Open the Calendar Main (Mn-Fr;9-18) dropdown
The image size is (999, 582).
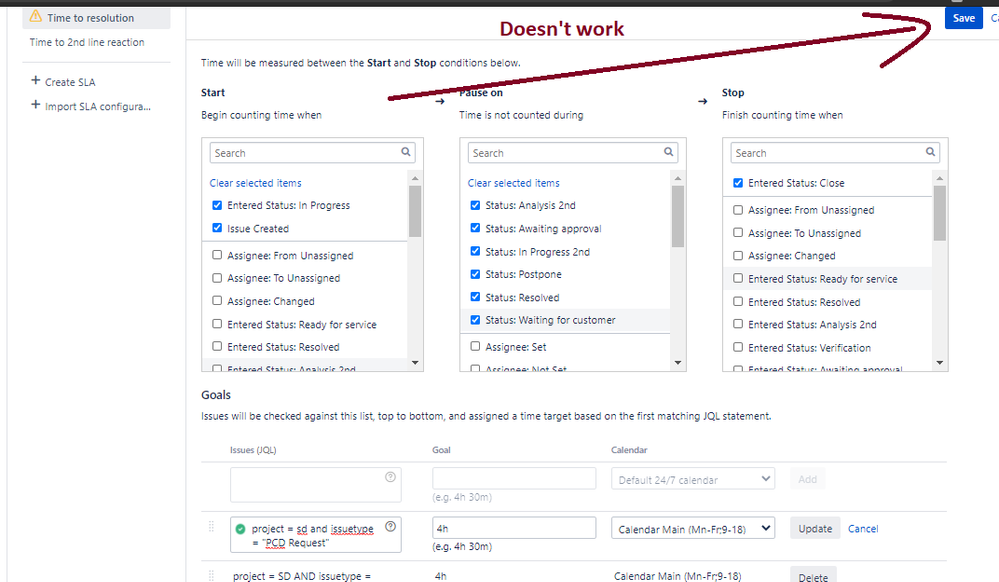pyautogui.click(x=693, y=528)
